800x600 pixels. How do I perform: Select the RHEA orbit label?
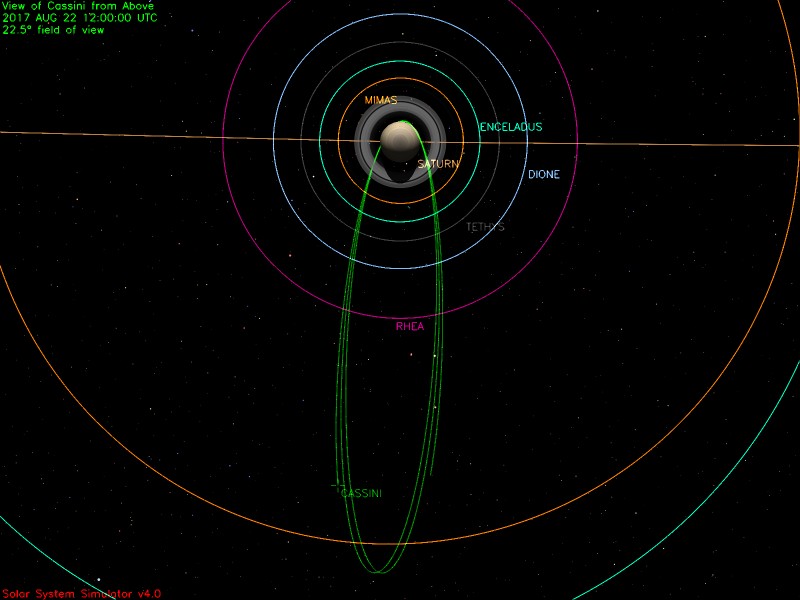(410, 327)
